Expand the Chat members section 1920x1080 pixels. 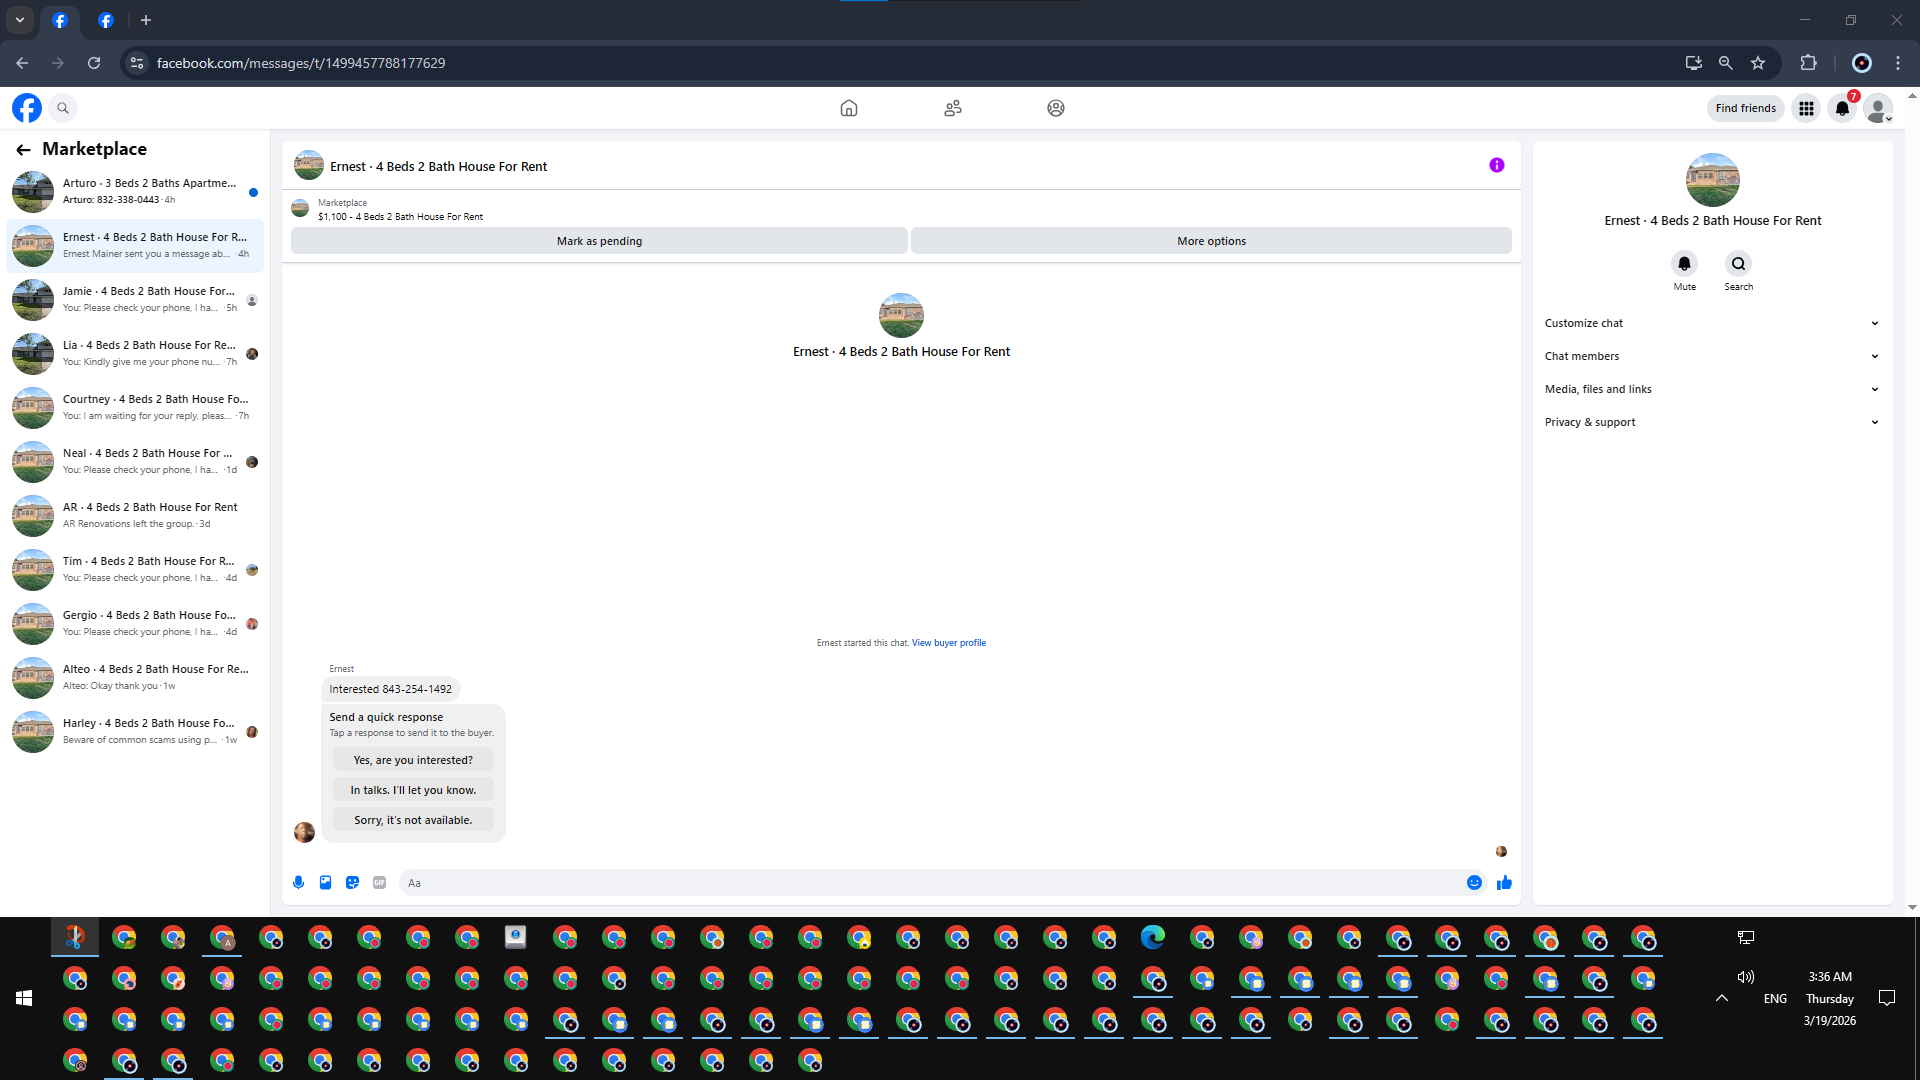(x=1711, y=356)
